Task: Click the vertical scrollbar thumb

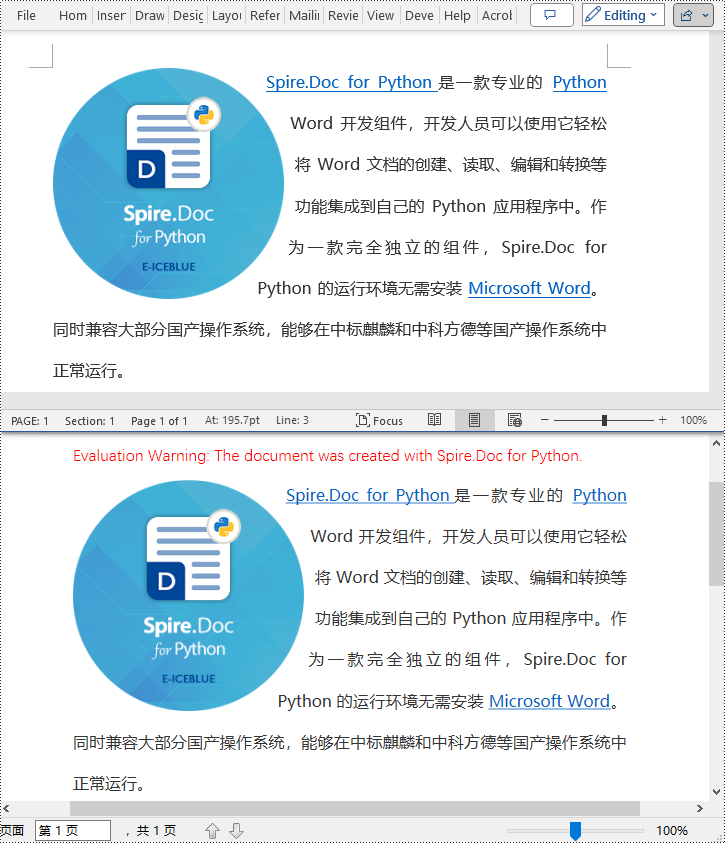Action: click(716, 533)
